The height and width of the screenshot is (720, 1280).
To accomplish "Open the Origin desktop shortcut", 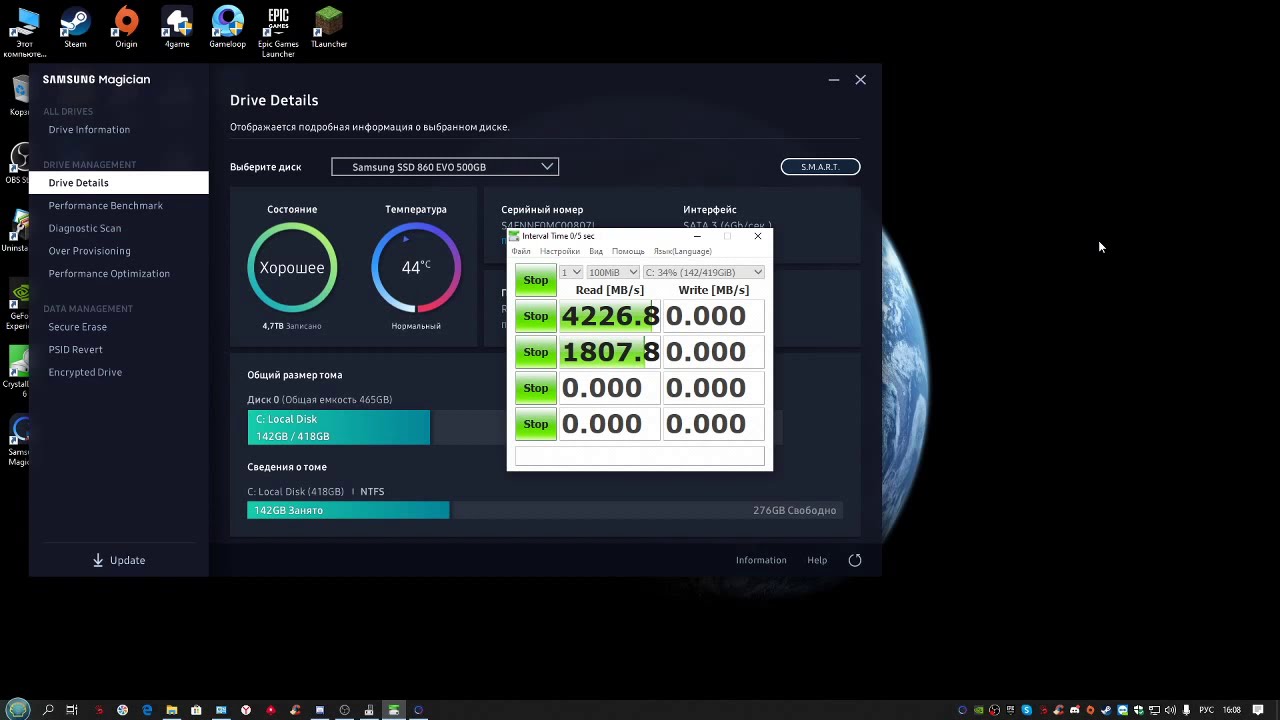I will click(126, 28).
